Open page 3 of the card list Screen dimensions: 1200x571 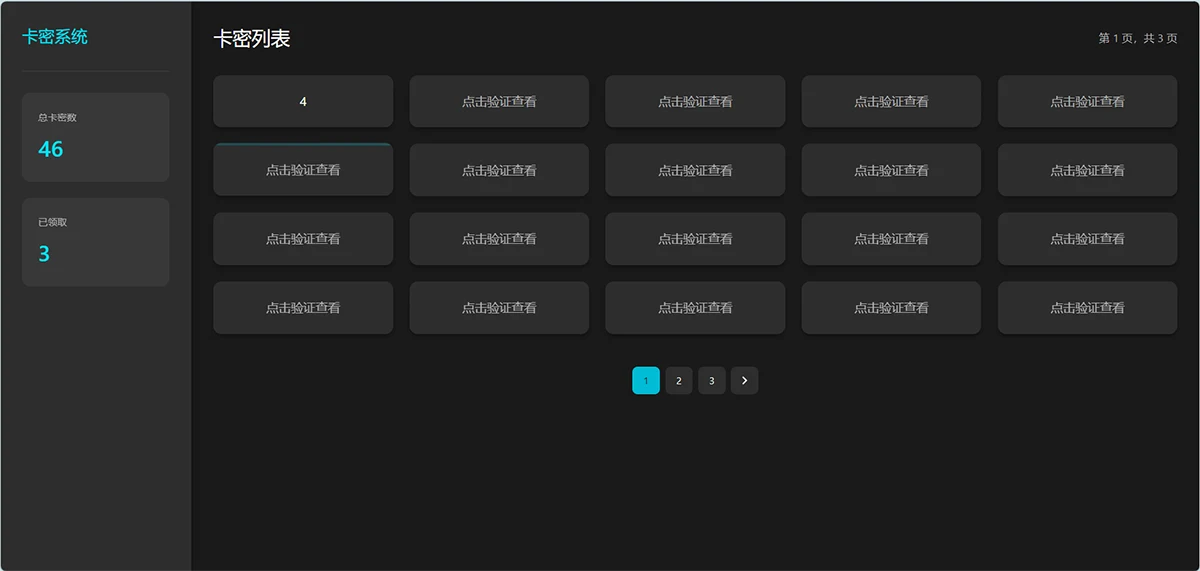coord(711,380)
